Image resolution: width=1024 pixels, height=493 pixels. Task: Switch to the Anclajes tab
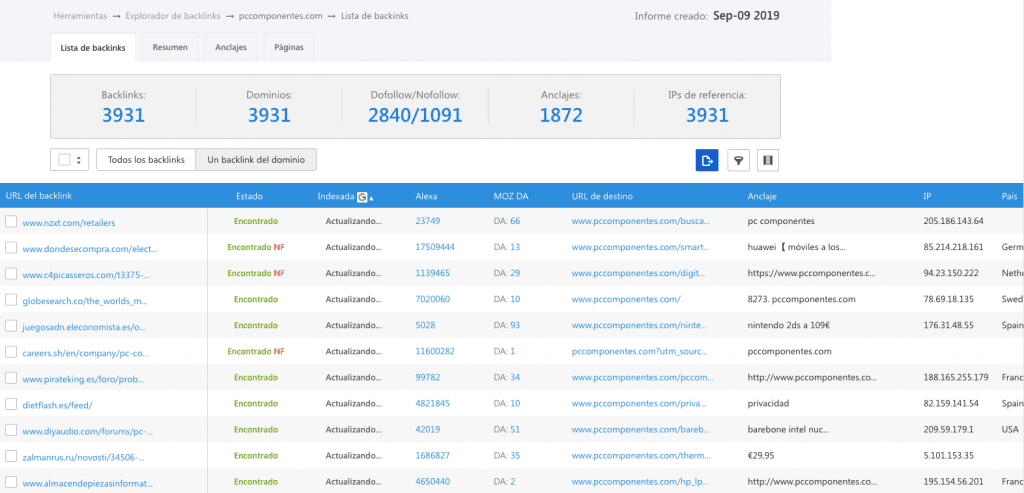click(x=231, y=48)
